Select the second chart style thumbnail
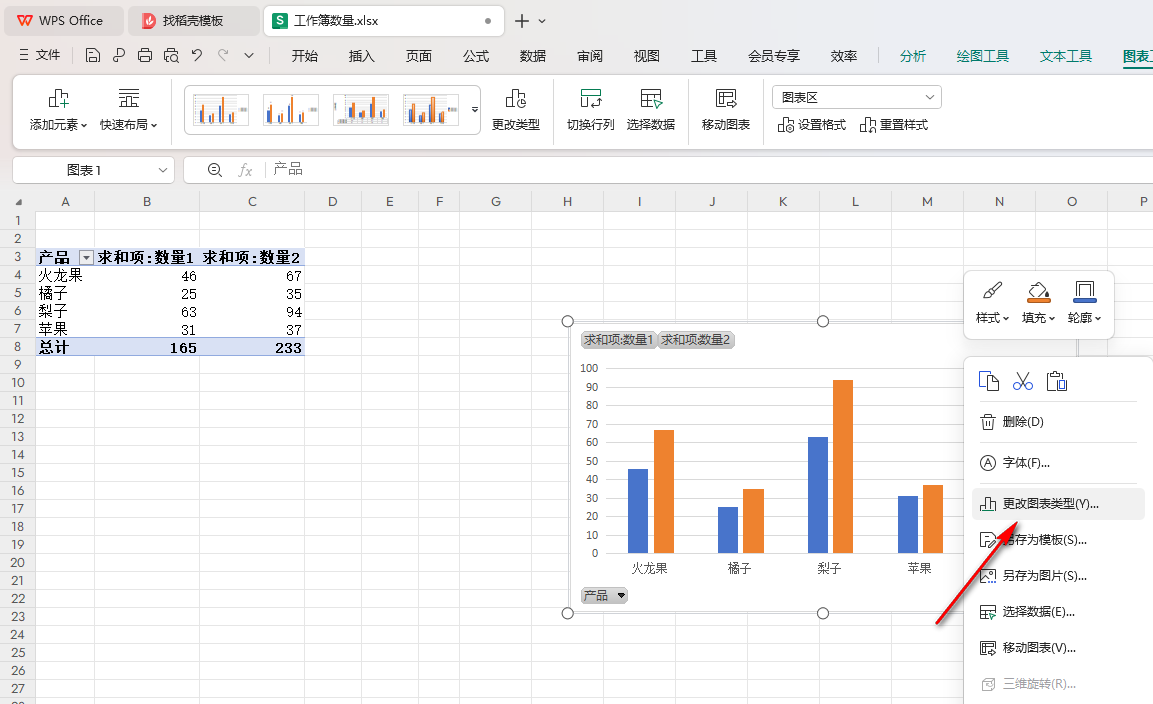This screenshot has height=704, width=1153. (x=290, y=110)
